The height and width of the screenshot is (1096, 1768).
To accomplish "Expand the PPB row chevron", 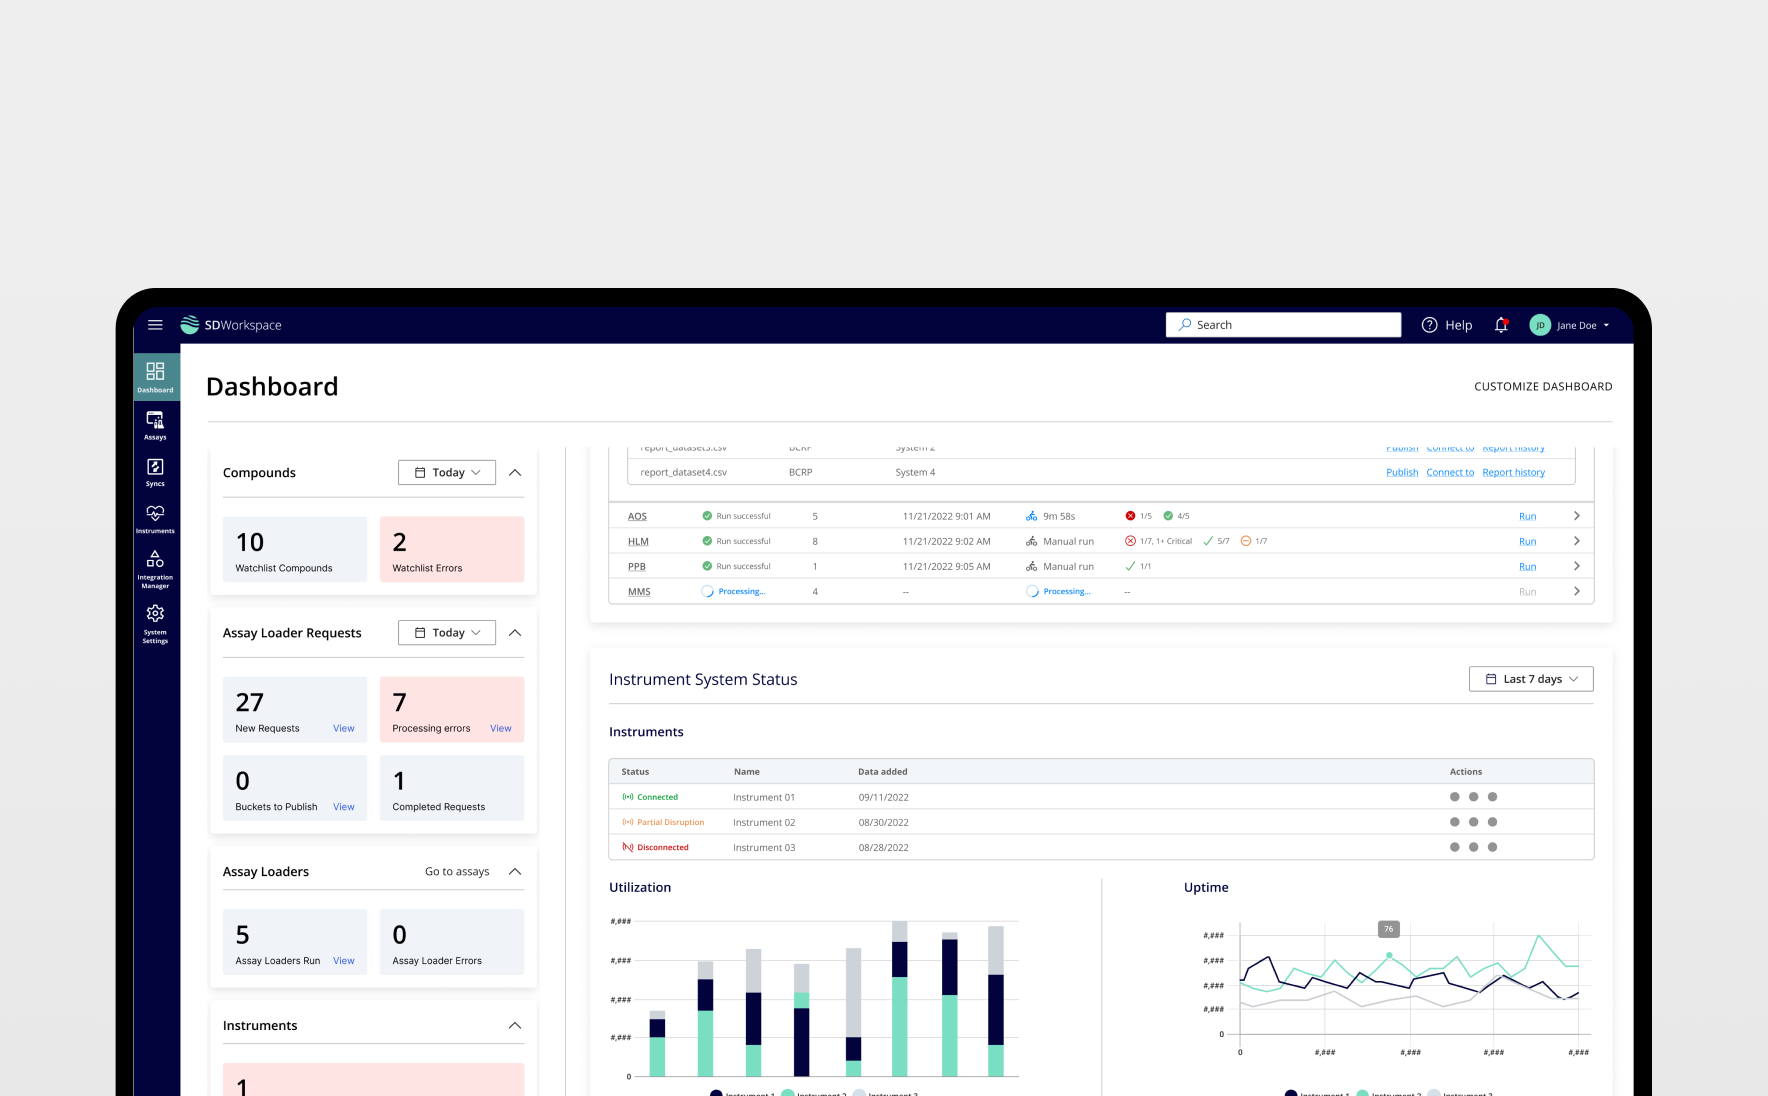I will pyautogui.click(x=1577, y=566).
